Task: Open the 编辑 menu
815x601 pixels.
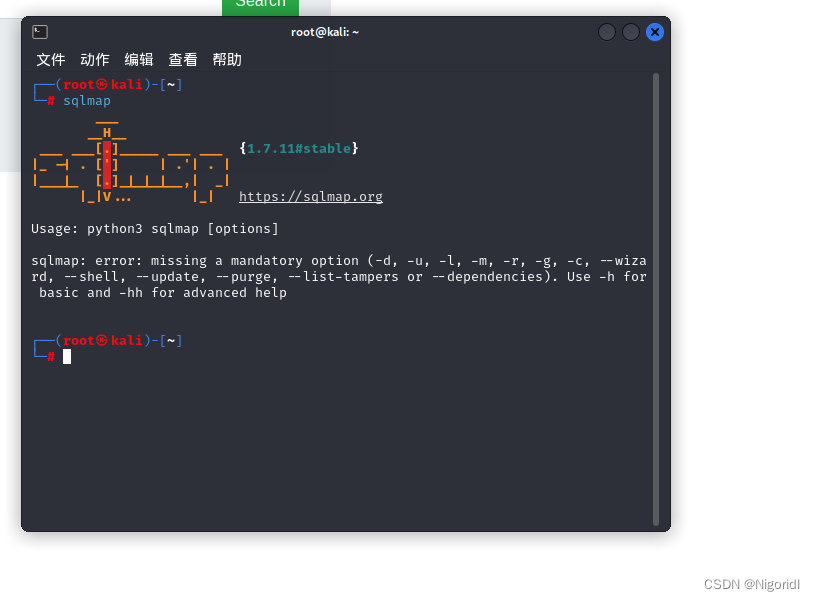Action: [139, 60]
